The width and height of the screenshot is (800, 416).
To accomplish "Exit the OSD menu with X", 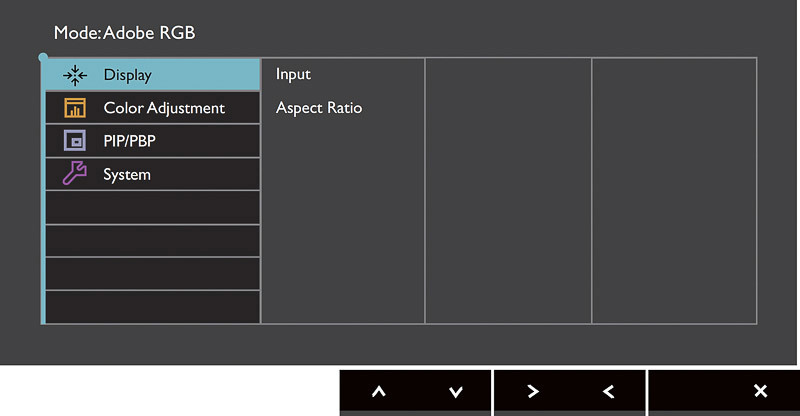I will click(760, 391).
